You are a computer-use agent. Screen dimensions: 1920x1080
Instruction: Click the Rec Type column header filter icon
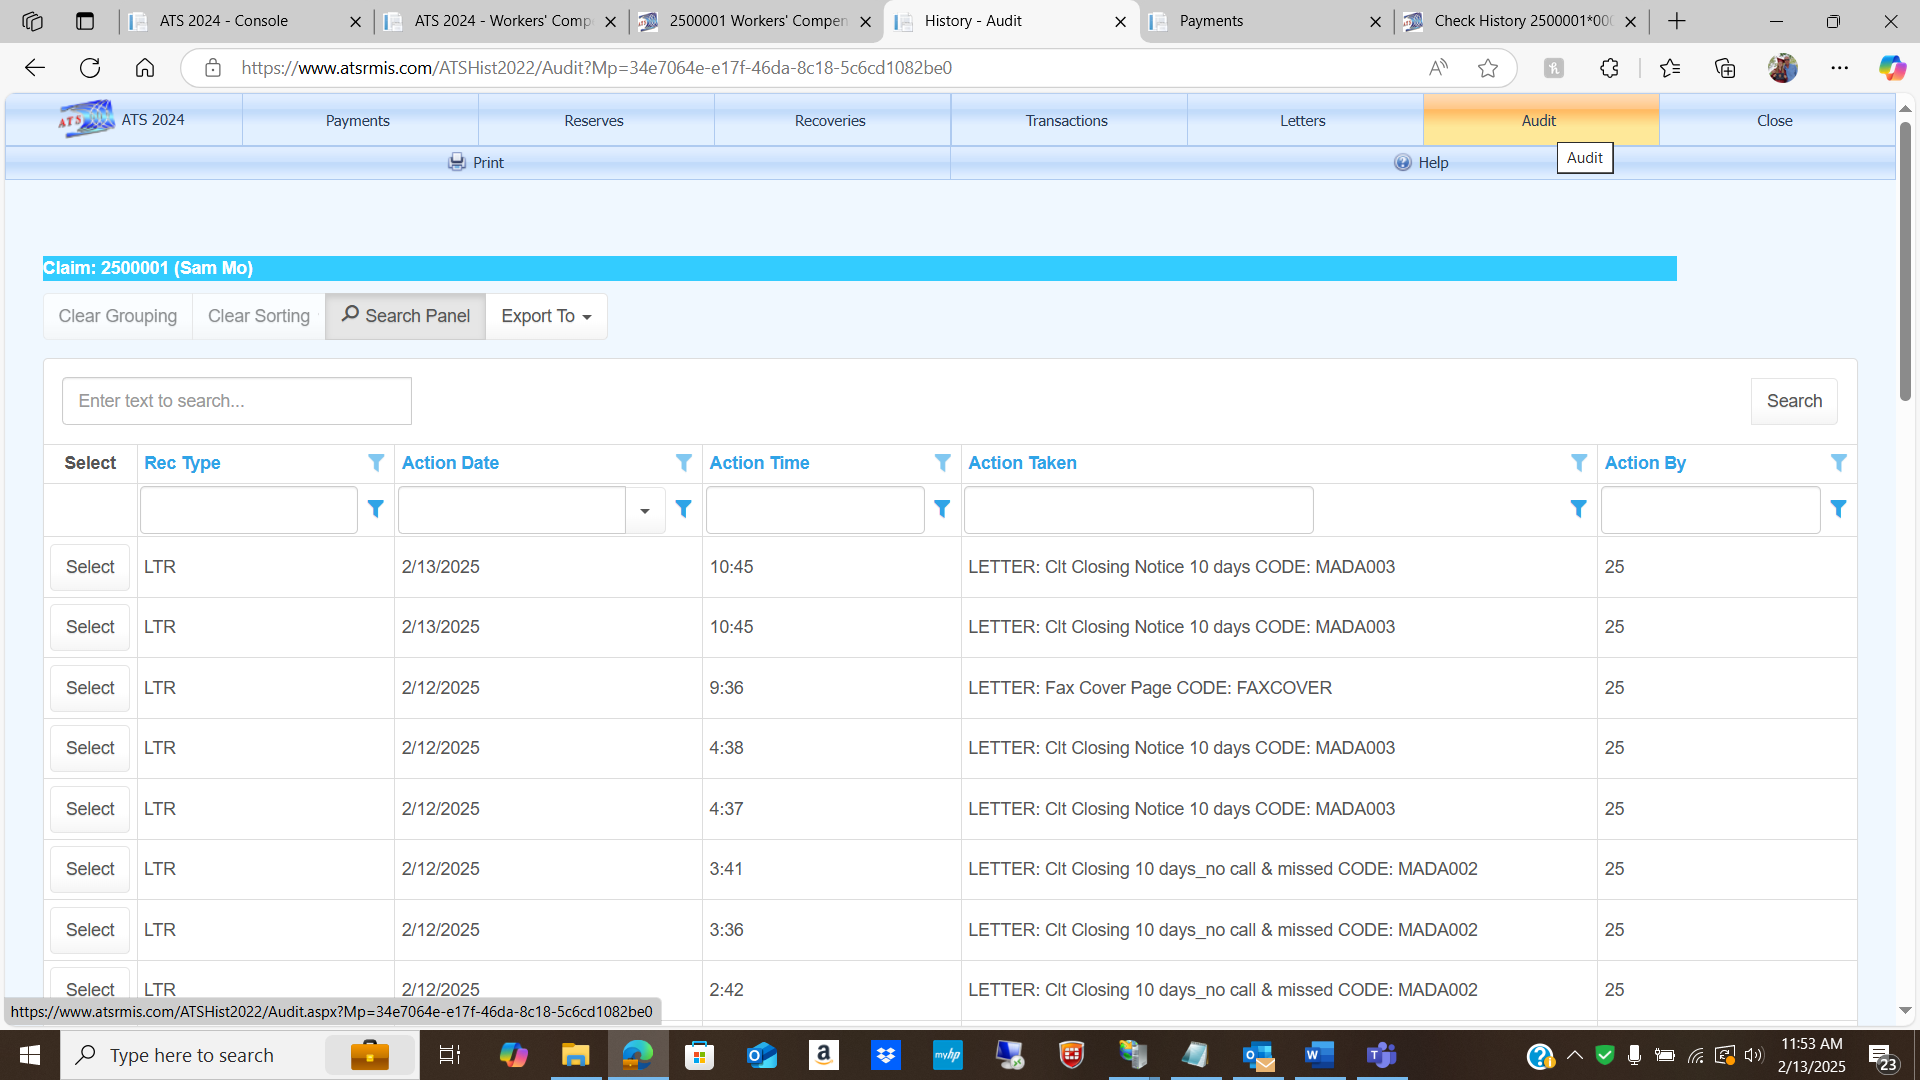click(376, 462)
